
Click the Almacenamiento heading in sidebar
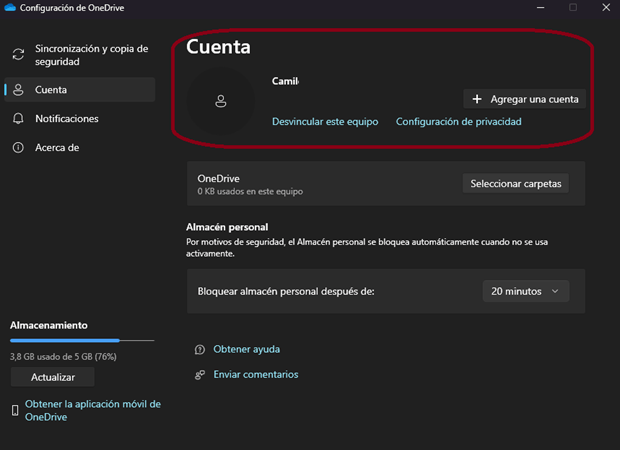coord(49,325)
